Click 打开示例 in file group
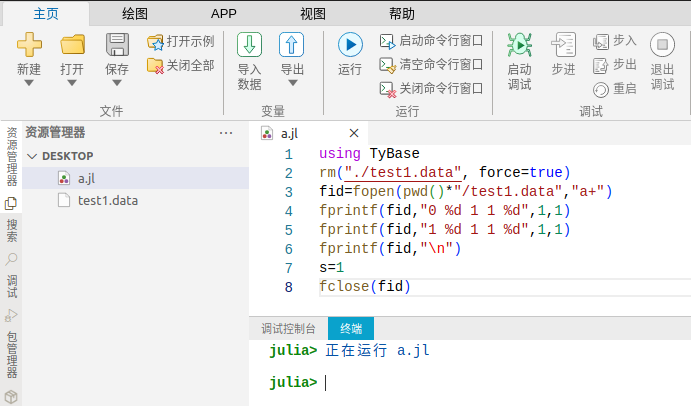This screenshot has height=406, width=691. pyautogui.click(x=181, y=42)
